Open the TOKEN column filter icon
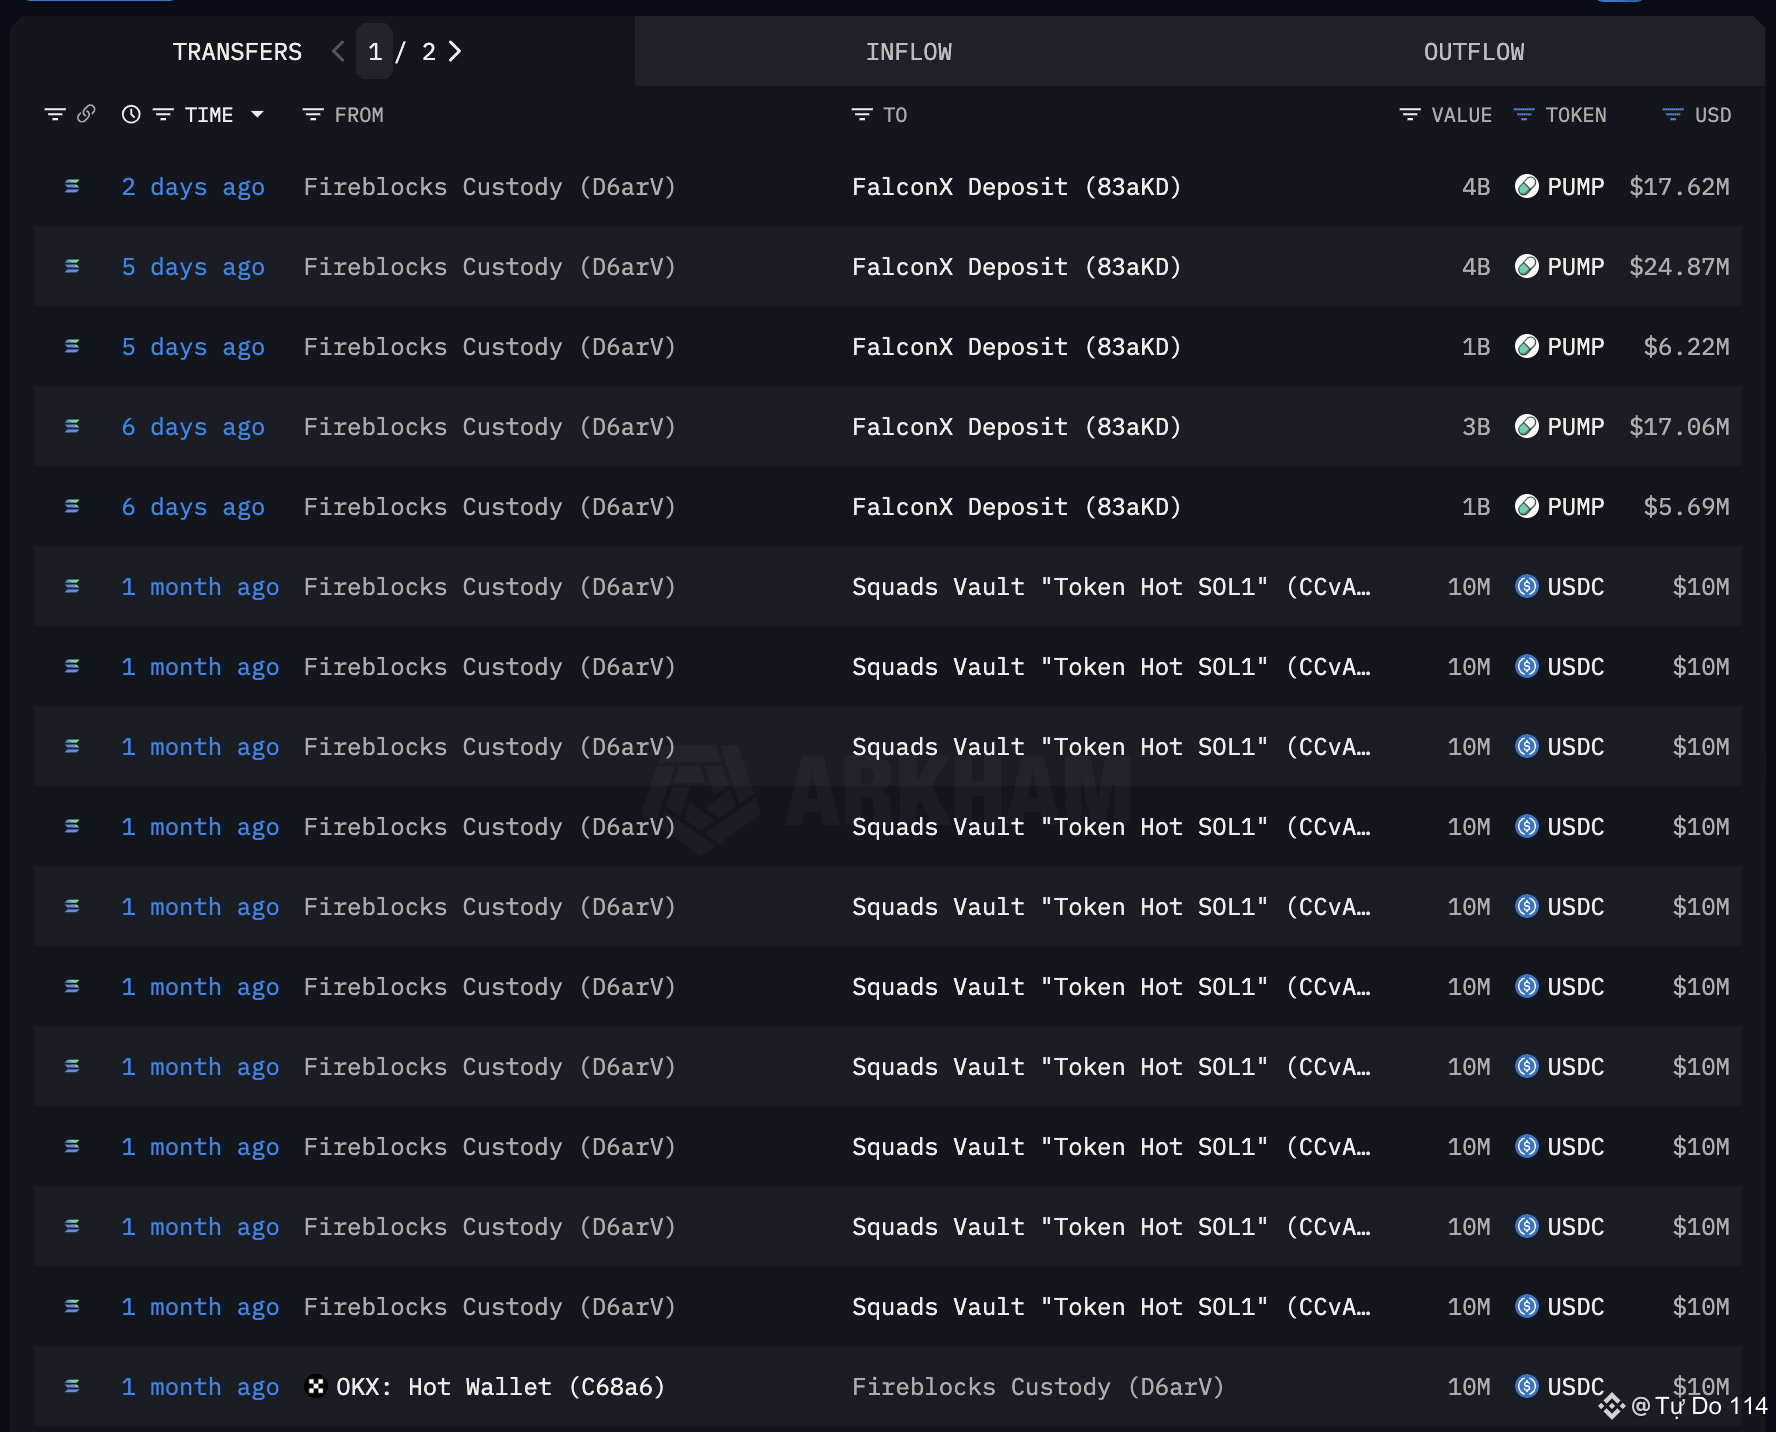The width and height of the screenshot is (1776, 1432). pyautogui.click(x=1524, y=114)
